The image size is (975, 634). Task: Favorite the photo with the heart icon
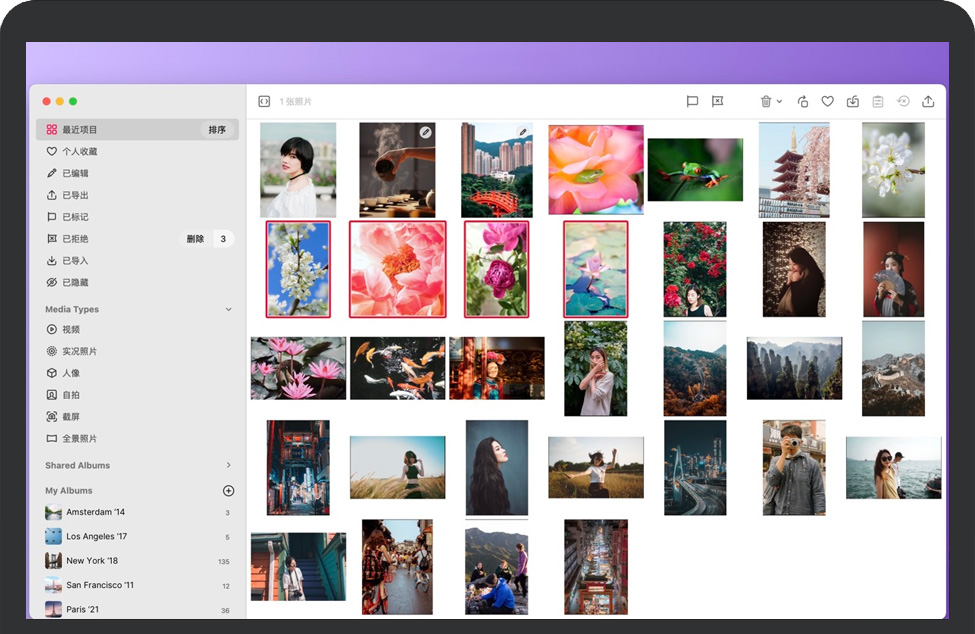click(x=828, y=102)
